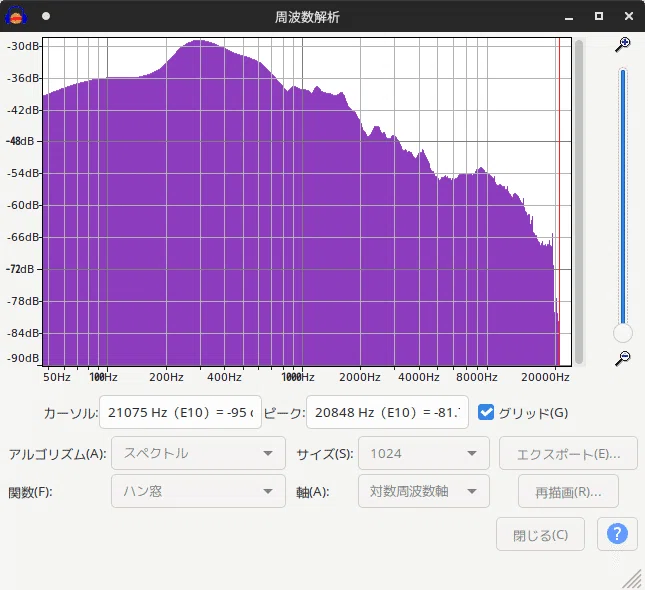This screenshot has height=590, width=645.
Task: Click the 再描画(R)... button
Action: tap(568, 491)
